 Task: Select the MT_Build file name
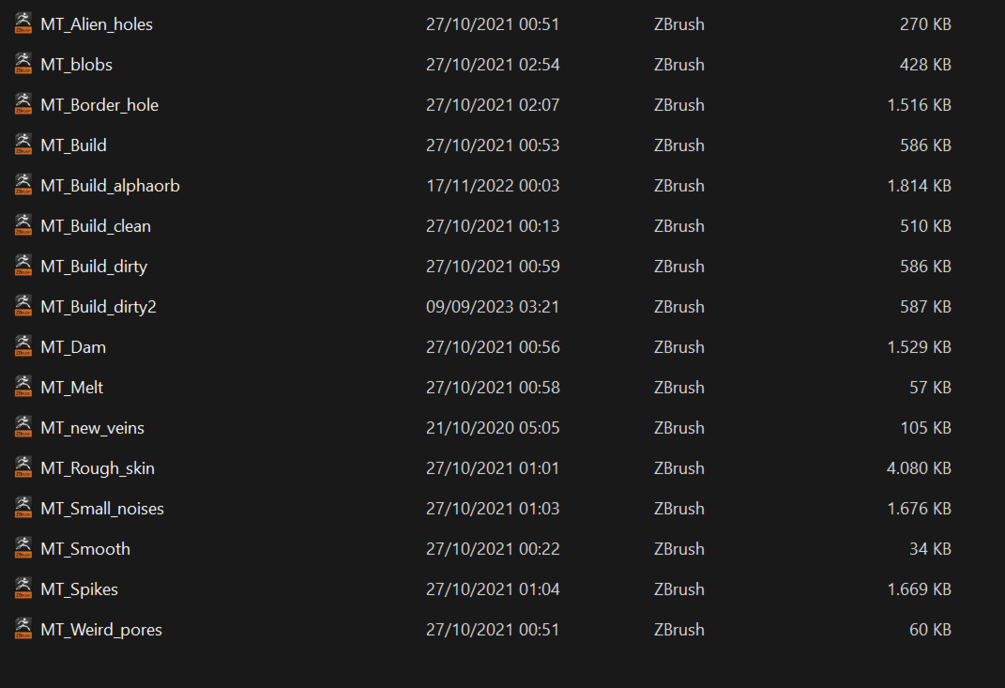[73, 145]
